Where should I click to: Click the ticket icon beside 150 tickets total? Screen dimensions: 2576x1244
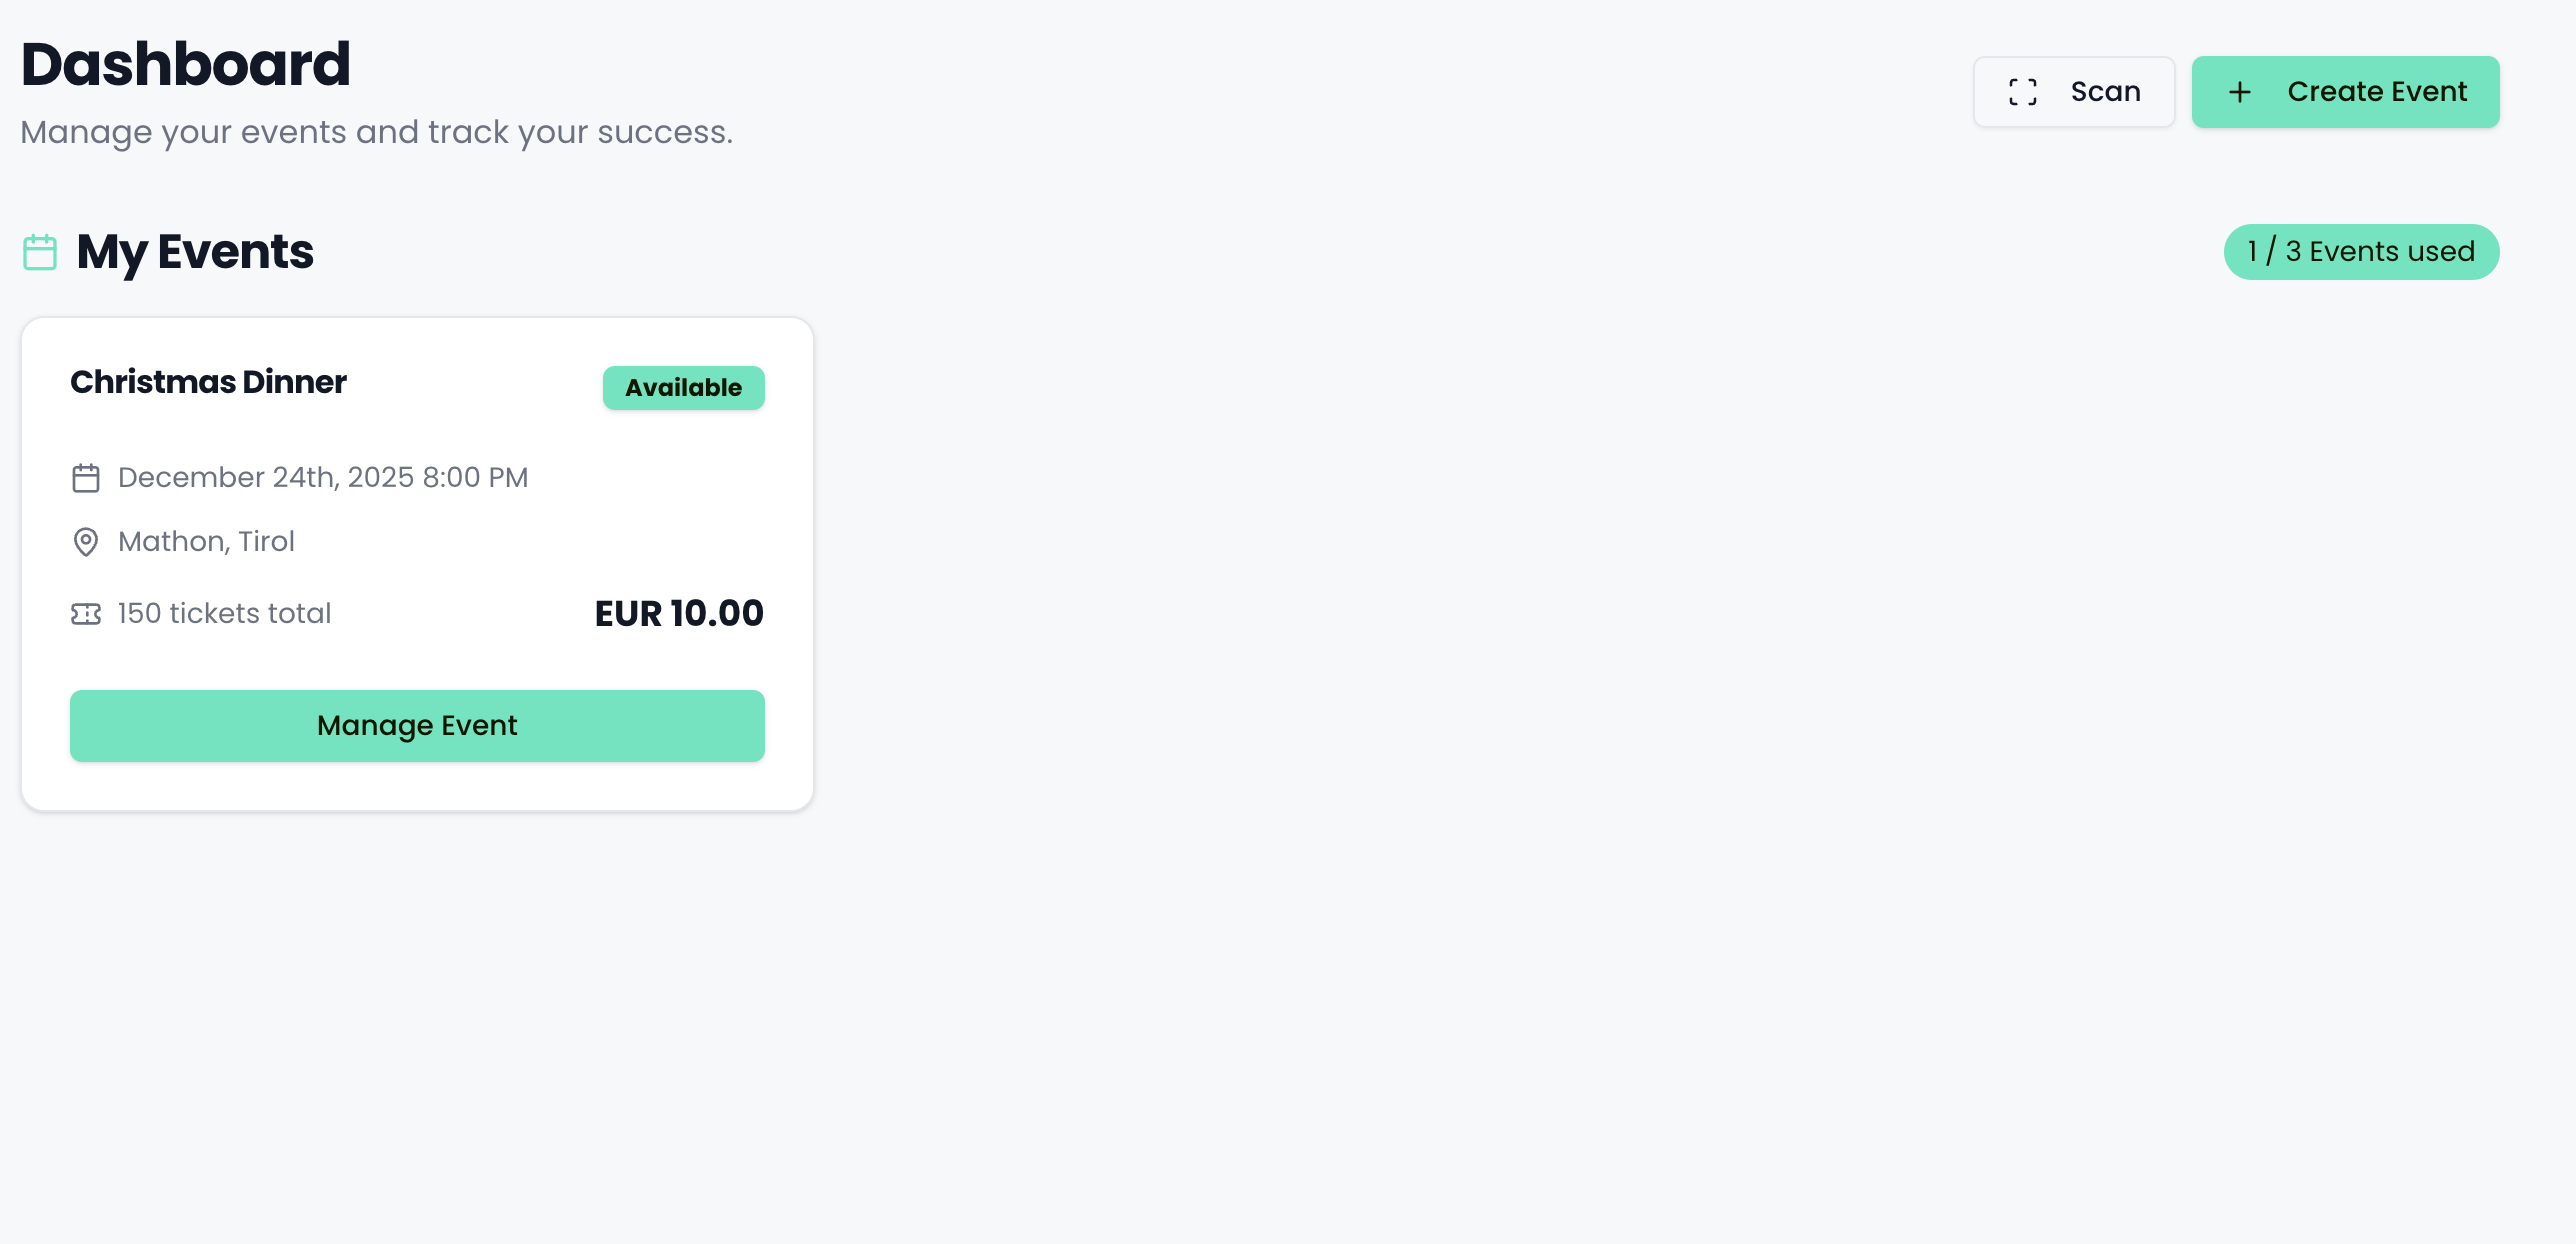click(86, 614)
